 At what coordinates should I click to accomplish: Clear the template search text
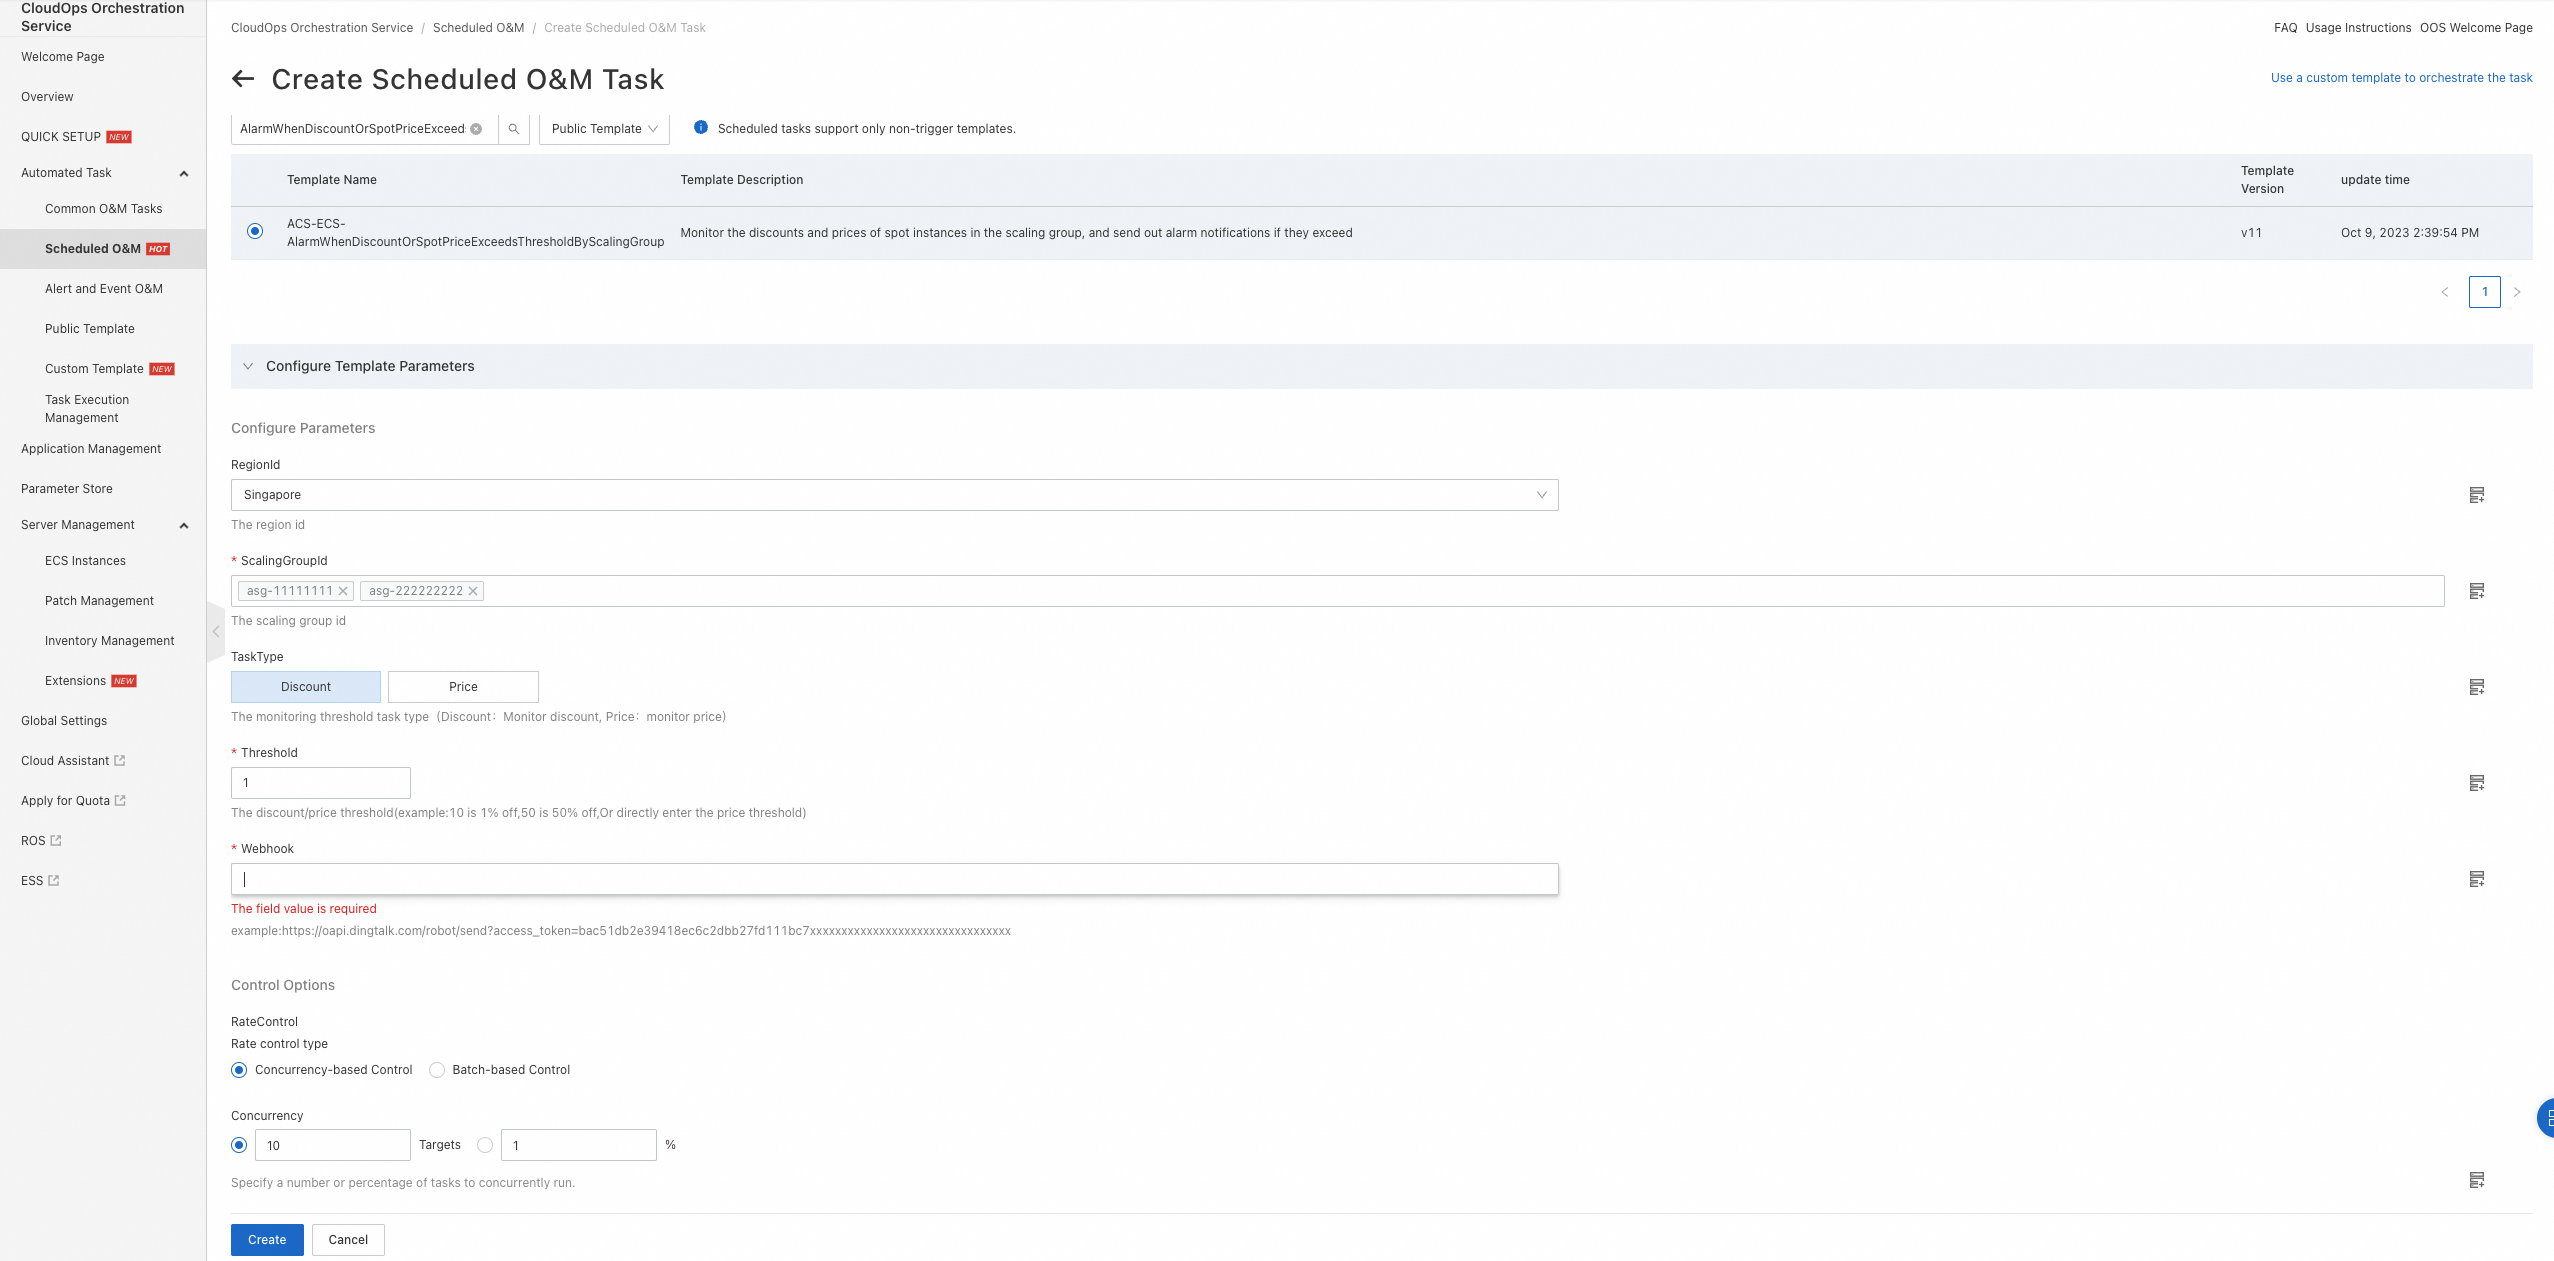pos(476,129)
